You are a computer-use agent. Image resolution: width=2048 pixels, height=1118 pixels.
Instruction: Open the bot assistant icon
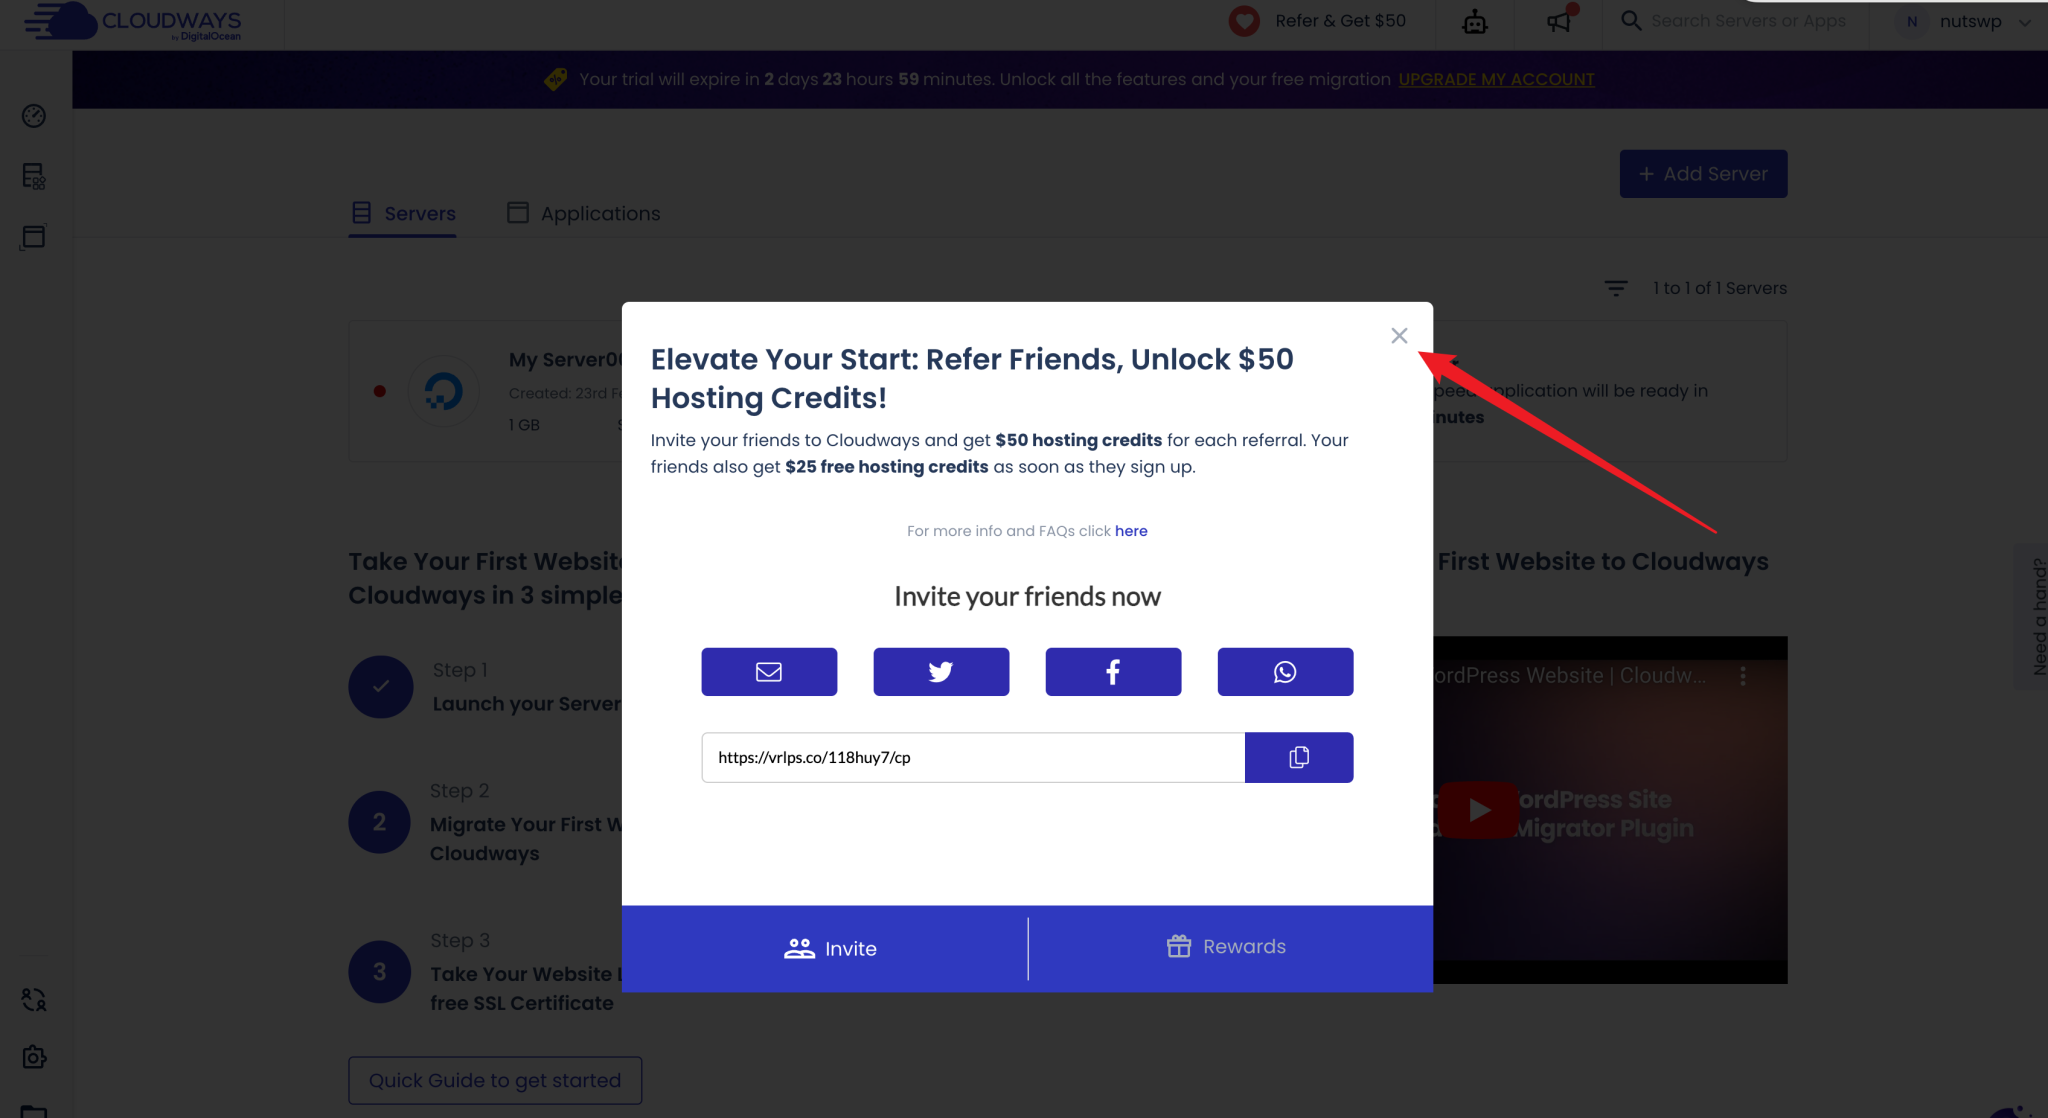click(1475, 21)
